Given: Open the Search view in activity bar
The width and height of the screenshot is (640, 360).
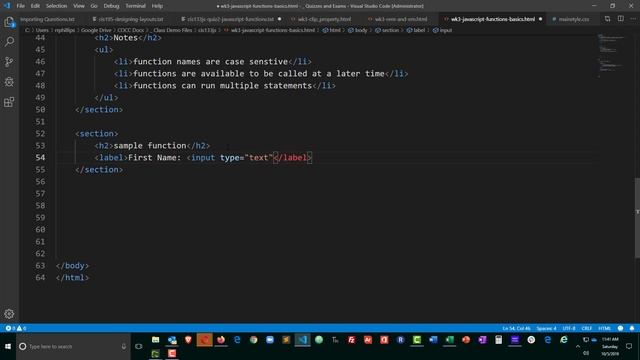Looking at the screenshot, I should [x=9, y=42].
